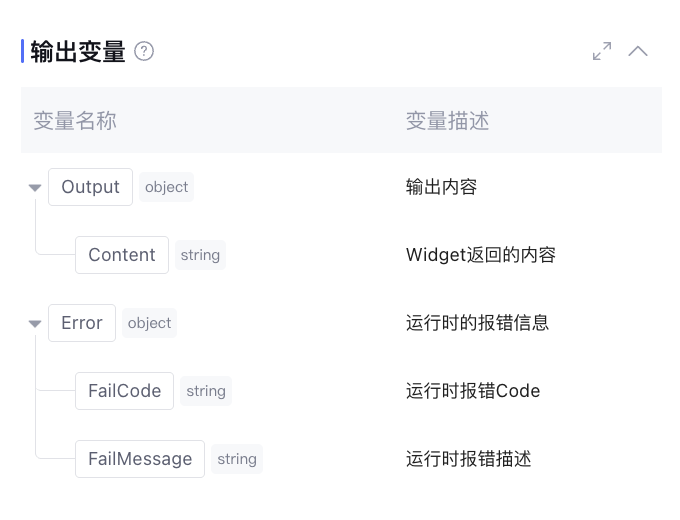
Task: Click the string type tag beside Content
Action: 200,255
